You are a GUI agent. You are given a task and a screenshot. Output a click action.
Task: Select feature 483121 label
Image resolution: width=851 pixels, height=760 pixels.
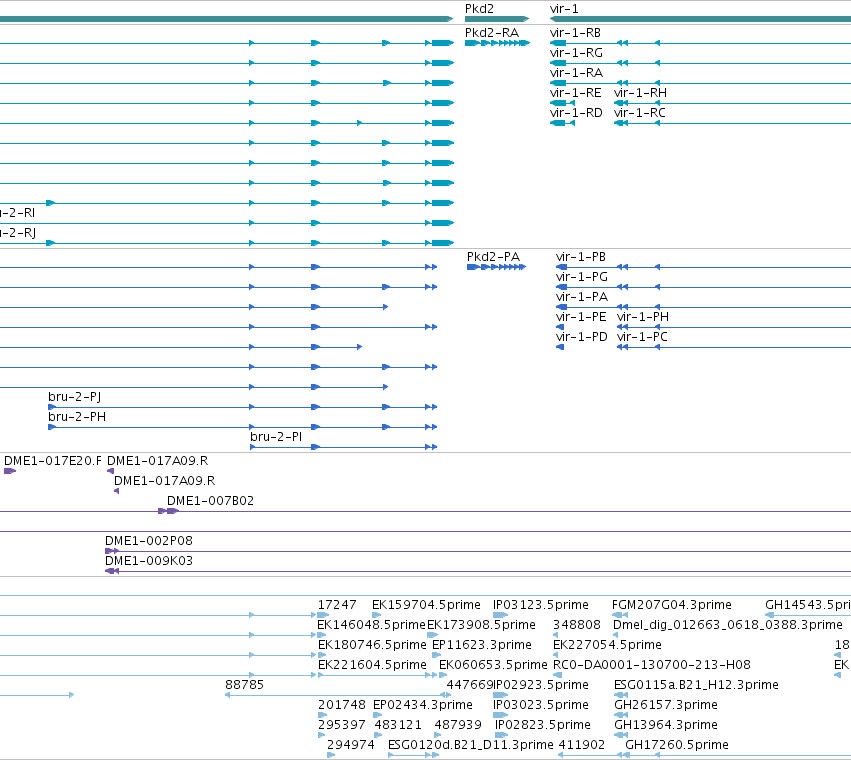pos(398,725)
